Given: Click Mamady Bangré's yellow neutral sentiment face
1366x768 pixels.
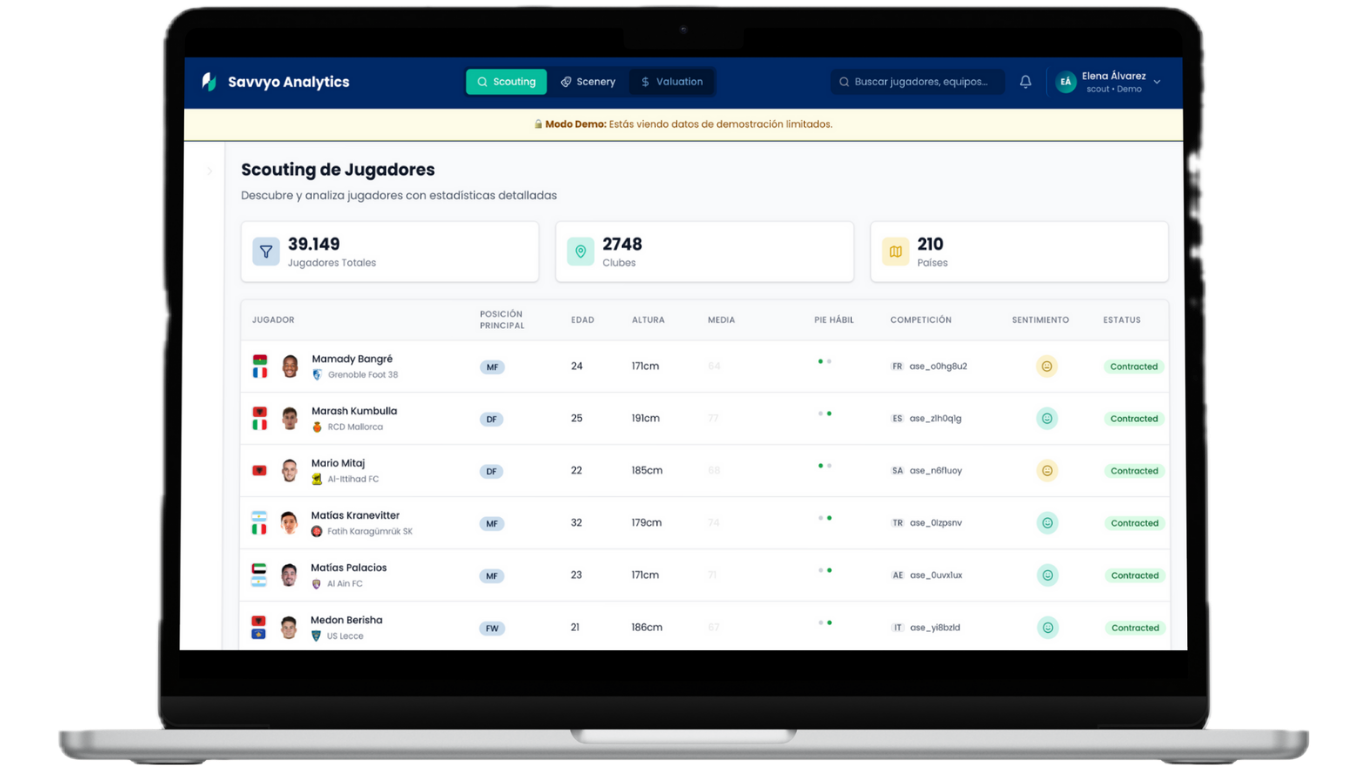Looking at the screenshot, I should pyautogui.click(x=1047, y=367).
